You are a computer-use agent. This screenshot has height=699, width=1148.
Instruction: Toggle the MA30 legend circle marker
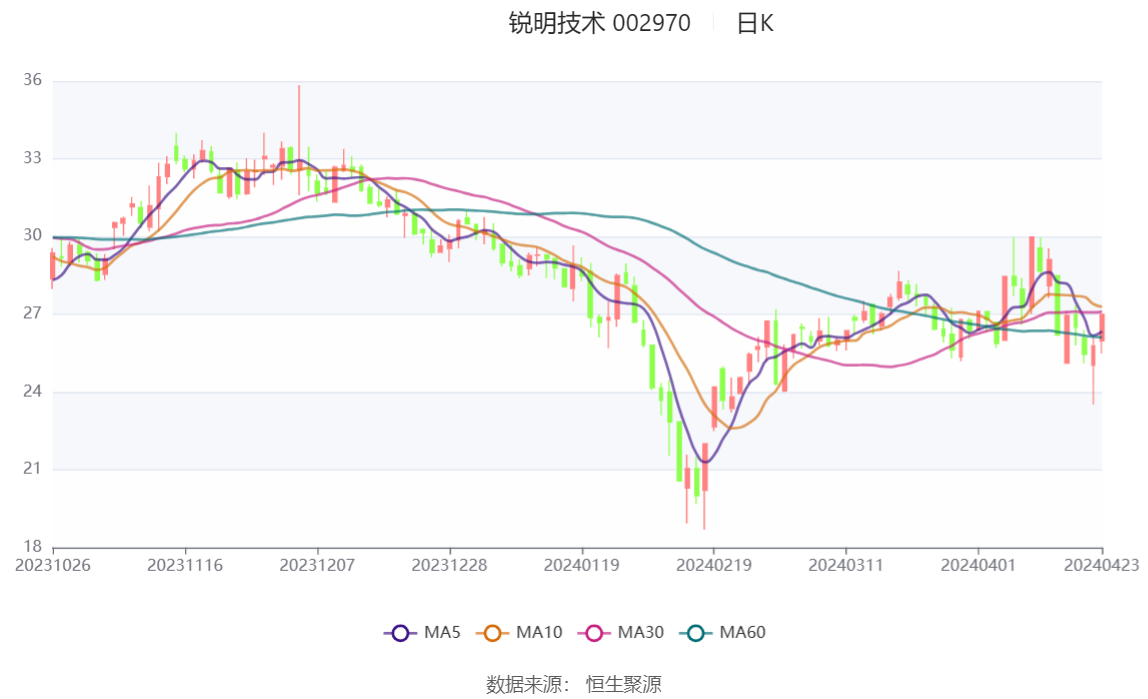[x=595, y=632]
